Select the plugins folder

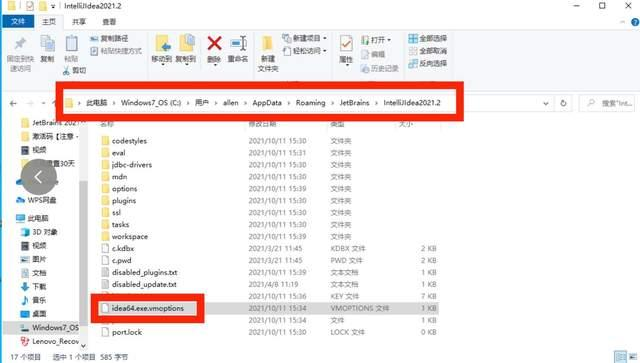pyautogui.click(x=124, y=200)
